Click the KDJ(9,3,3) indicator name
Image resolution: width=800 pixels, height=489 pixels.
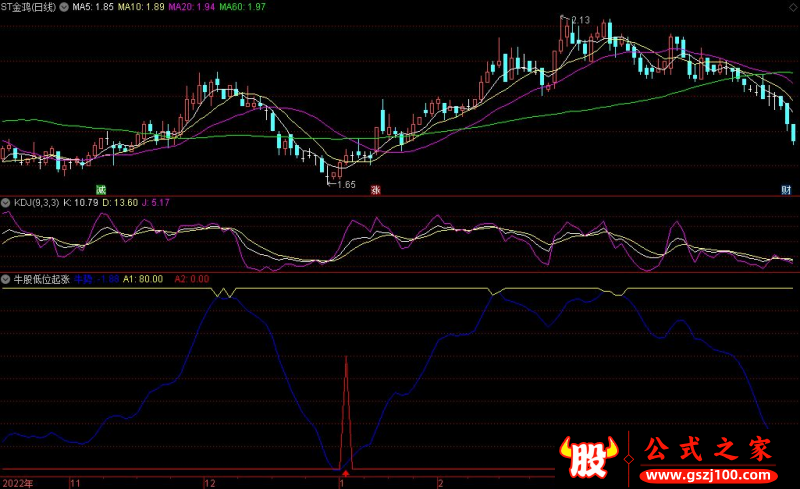click(x=36, y=203)
